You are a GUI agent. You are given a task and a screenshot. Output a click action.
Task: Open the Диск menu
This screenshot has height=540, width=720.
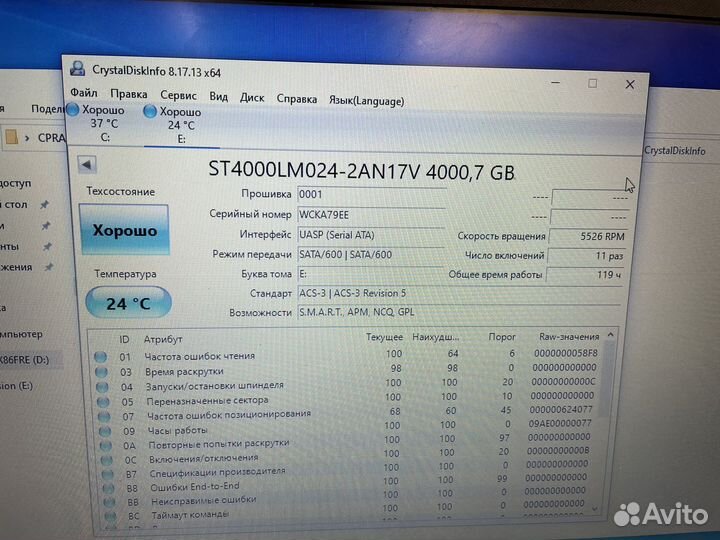pos(252,98)
